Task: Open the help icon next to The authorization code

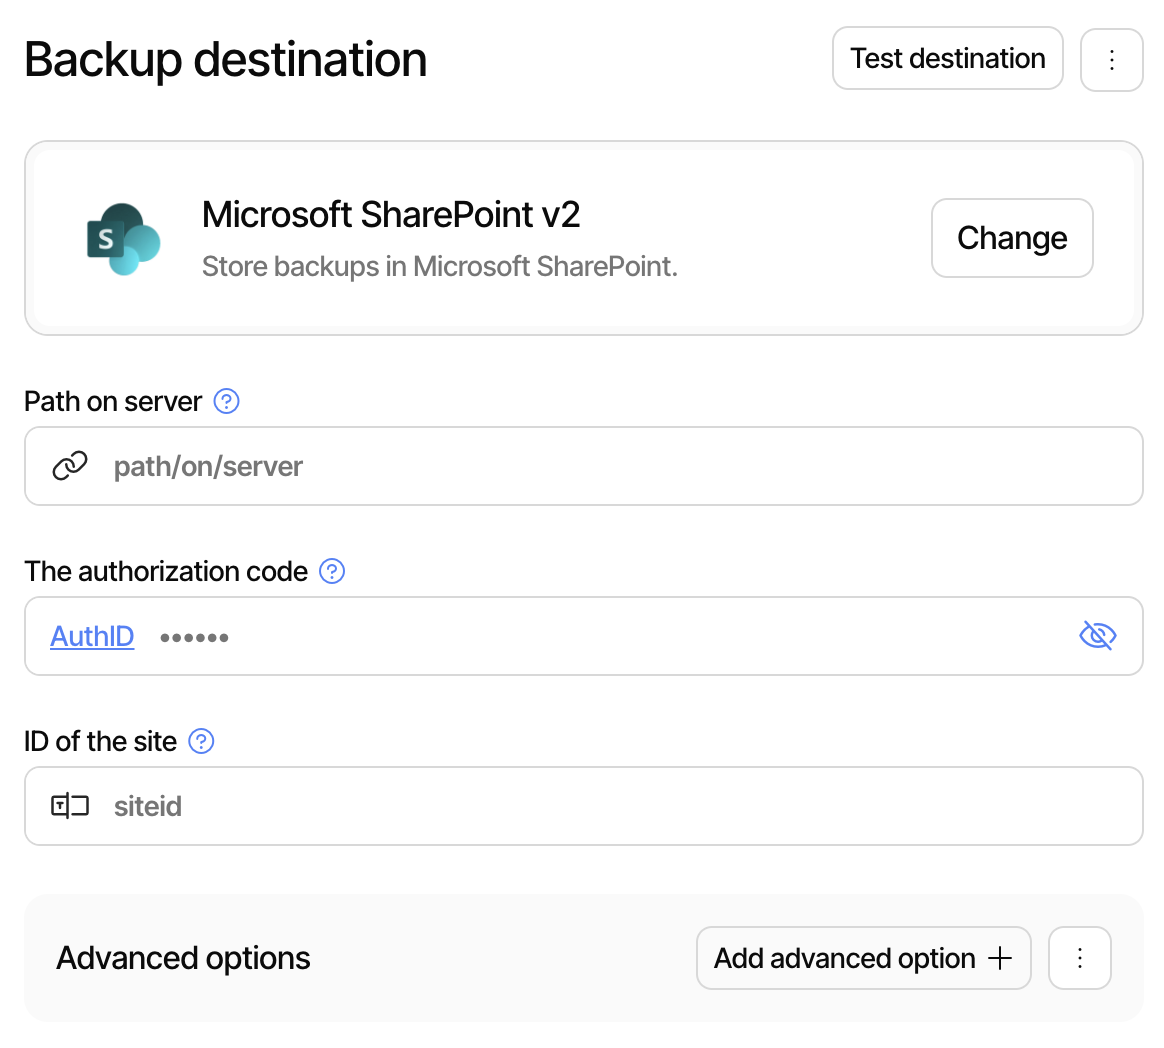Action: (331, 570)
